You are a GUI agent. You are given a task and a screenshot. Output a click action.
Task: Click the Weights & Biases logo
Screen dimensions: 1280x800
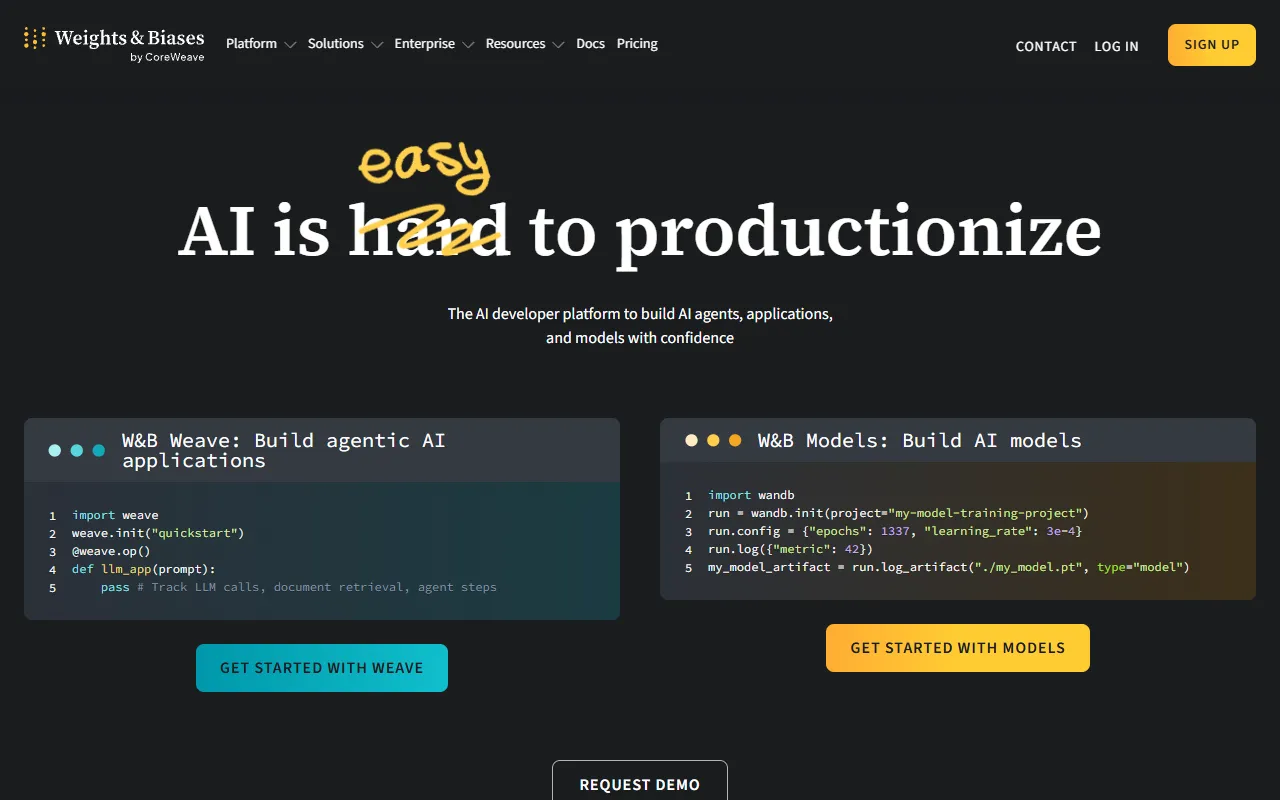pyautogui.click(x=114, y=43)
